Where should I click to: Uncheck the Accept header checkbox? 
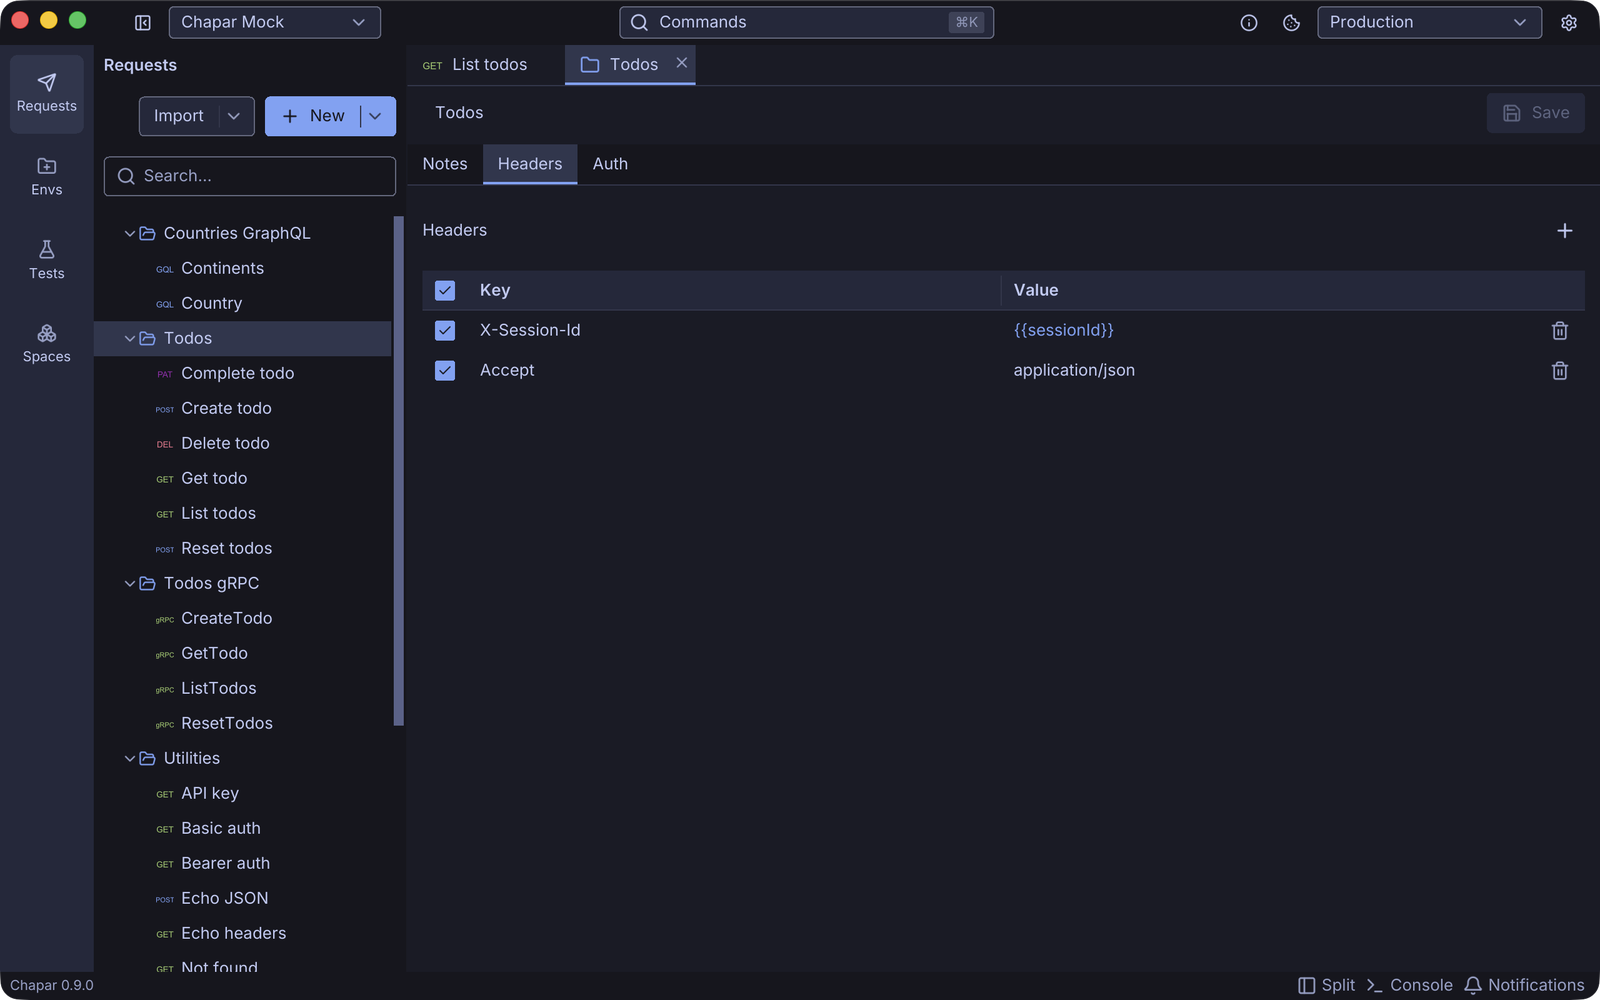445,370
